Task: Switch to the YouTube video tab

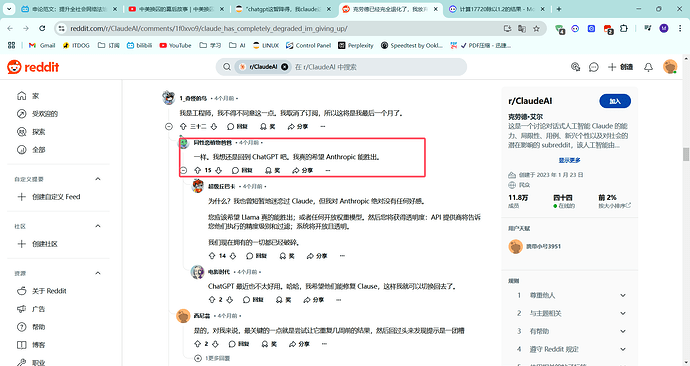Action: coord(176,9)
